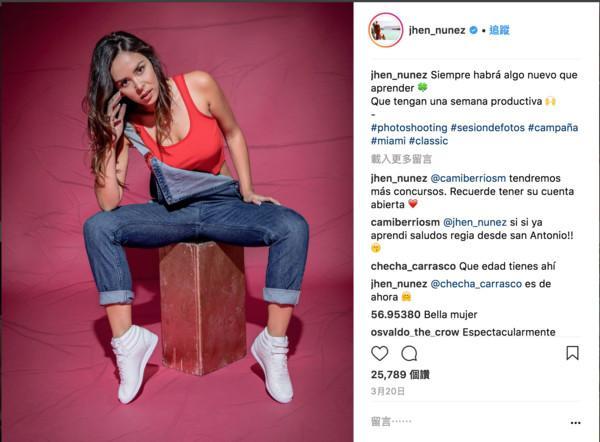
Task: Open the #miami hashtag
Action: 388,141
